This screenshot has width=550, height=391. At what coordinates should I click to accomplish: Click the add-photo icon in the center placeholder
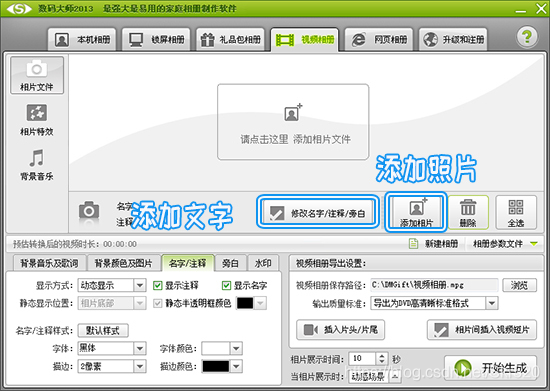click(293, 113)
